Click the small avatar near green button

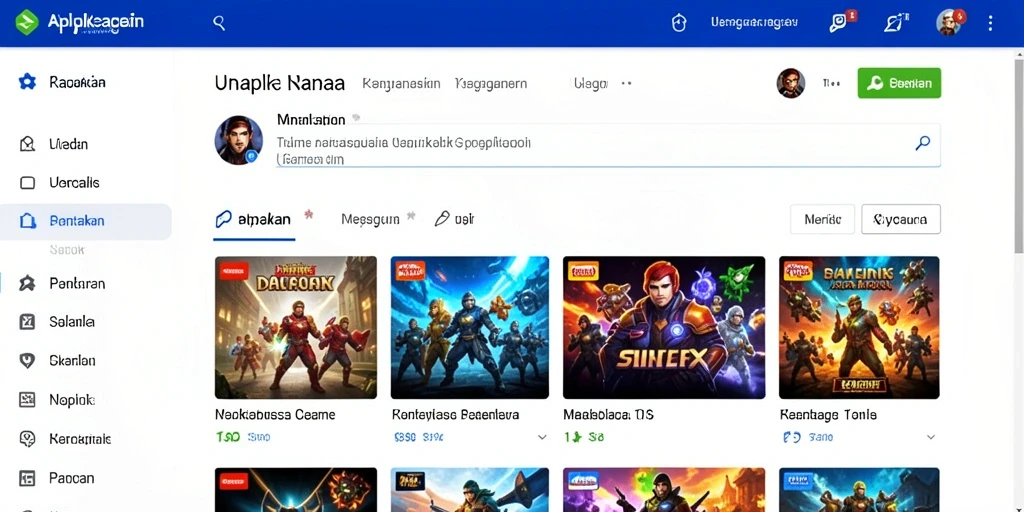790,84
